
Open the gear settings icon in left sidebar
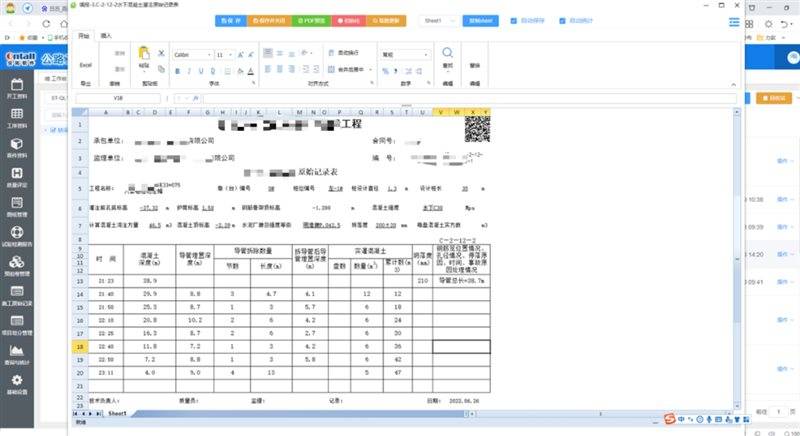pos(17,380)
